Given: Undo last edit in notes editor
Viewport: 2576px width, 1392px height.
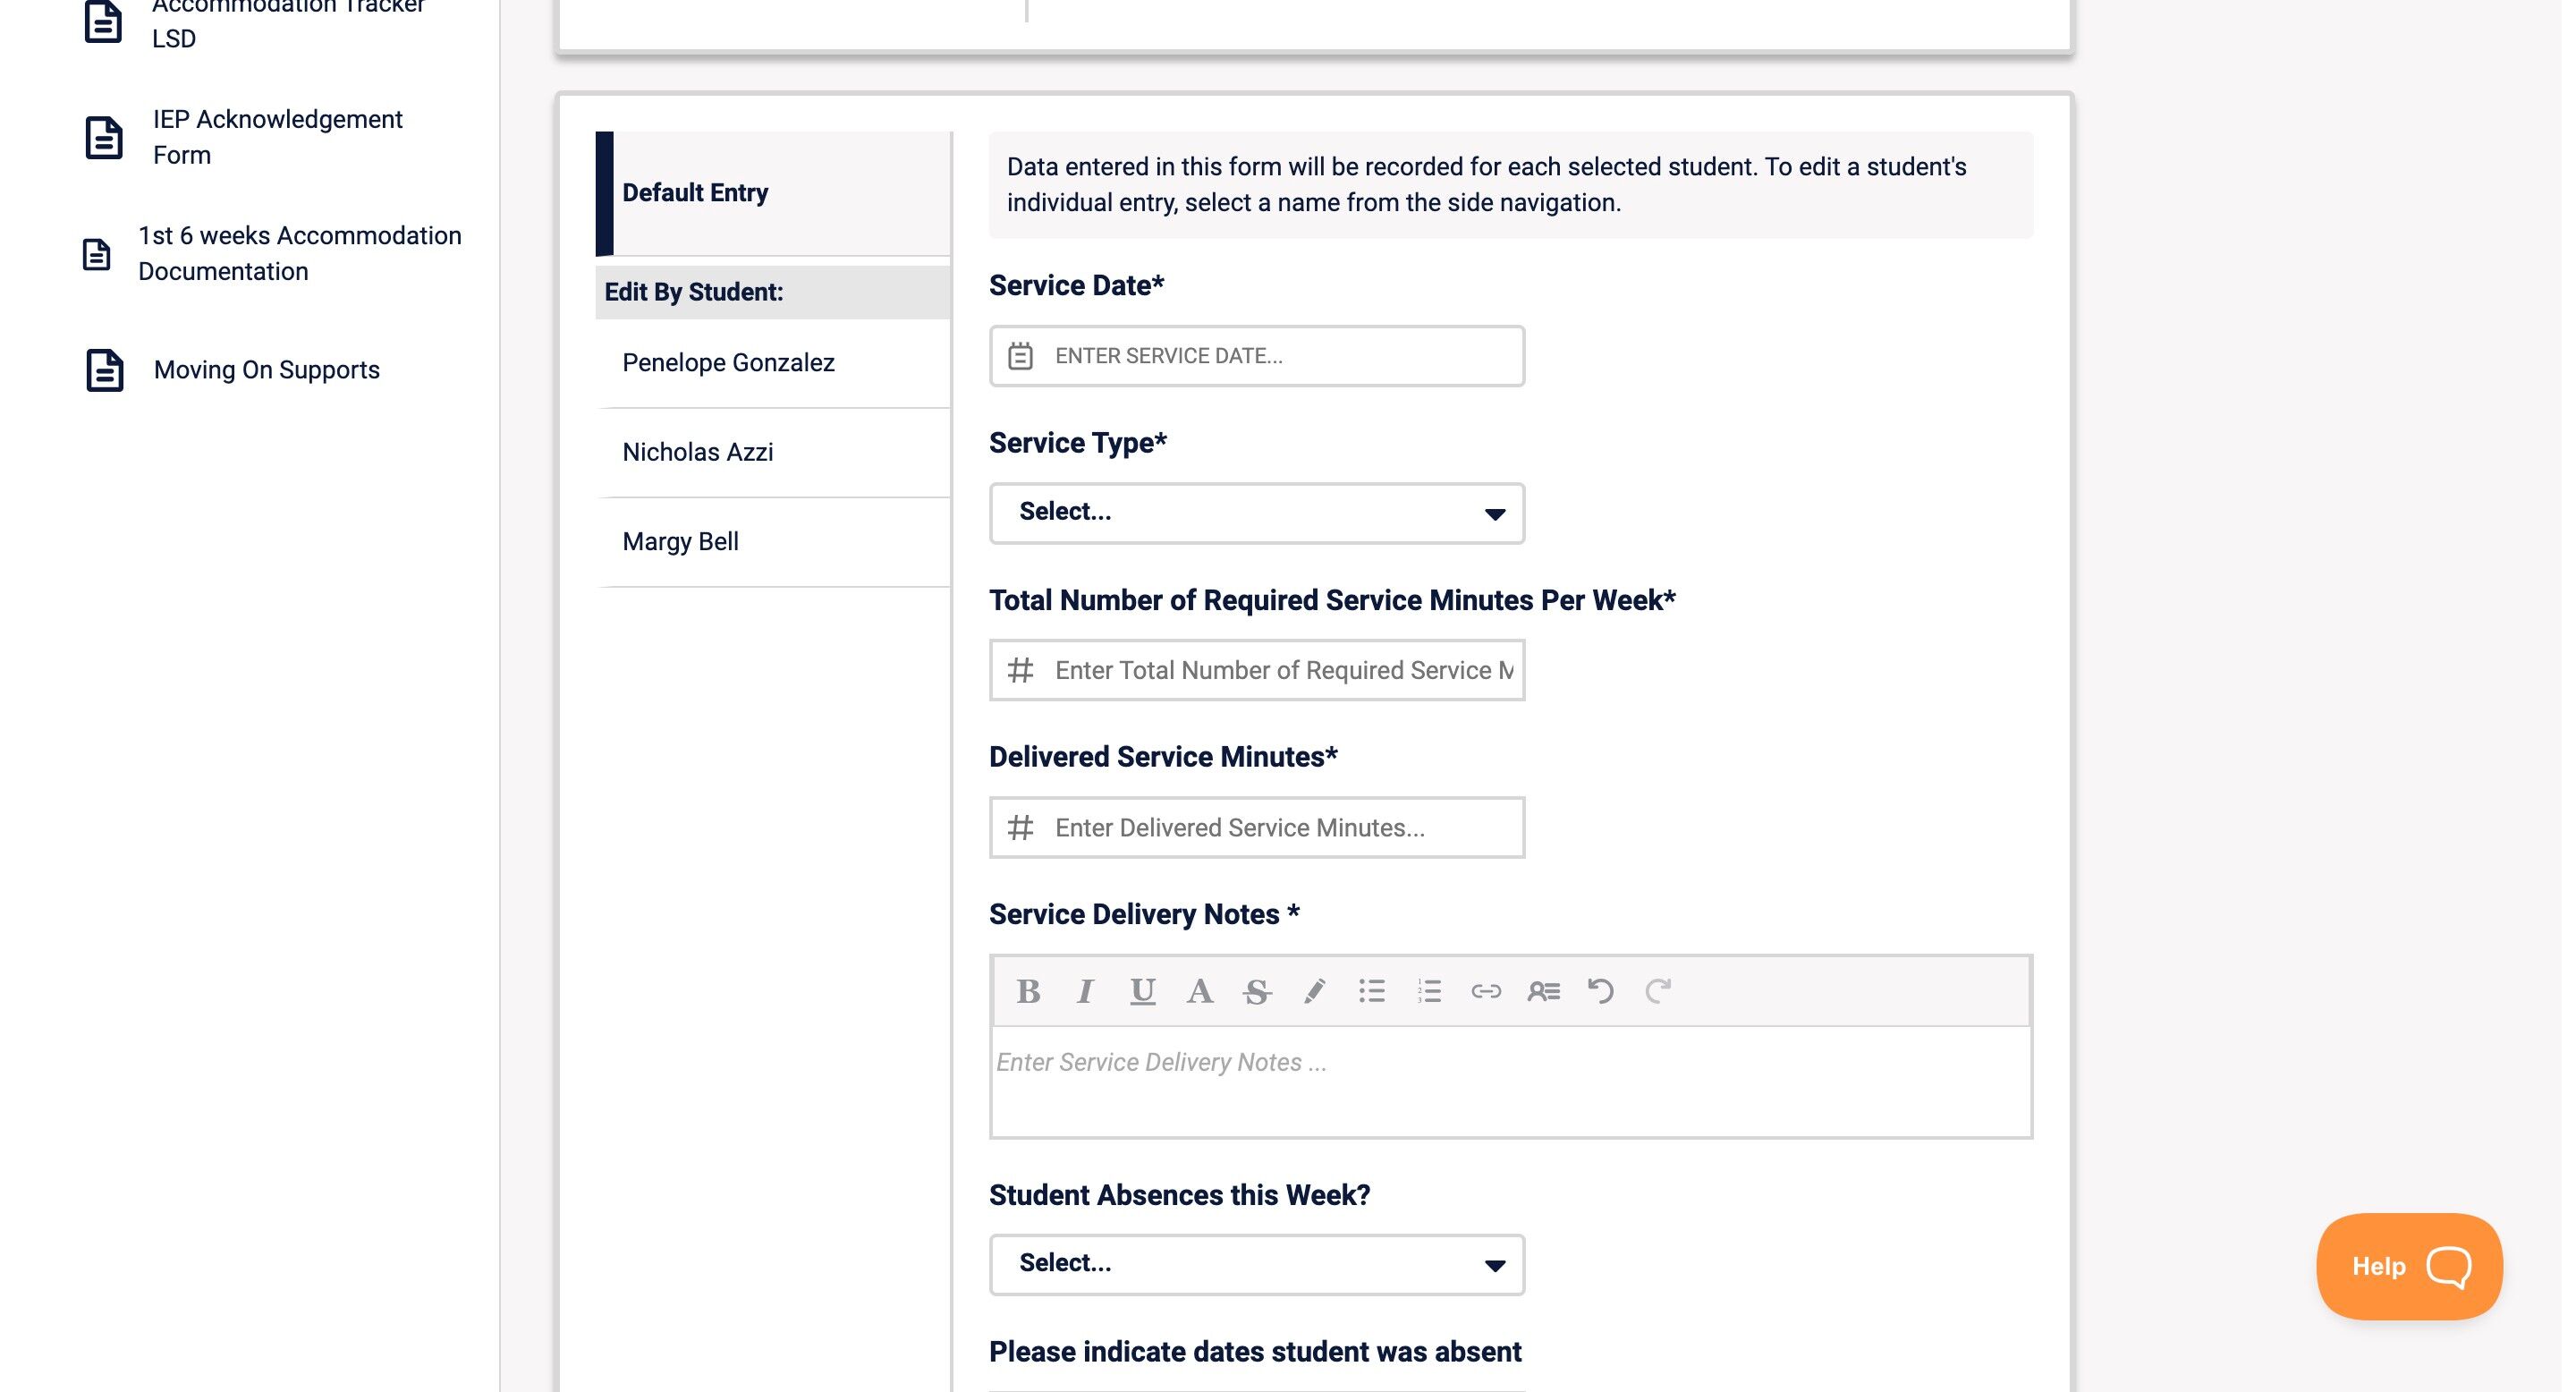Looking at the screenshot, I should 1600,991.
